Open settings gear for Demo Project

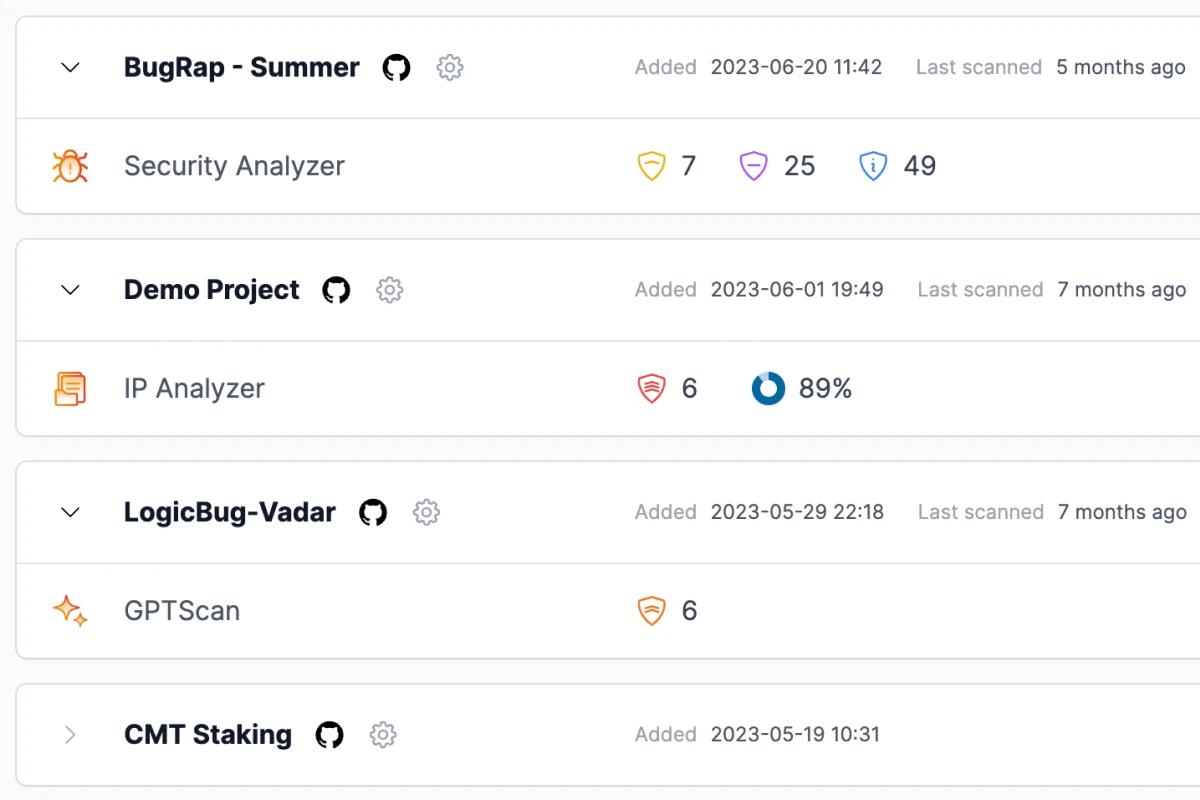(389, 290)
